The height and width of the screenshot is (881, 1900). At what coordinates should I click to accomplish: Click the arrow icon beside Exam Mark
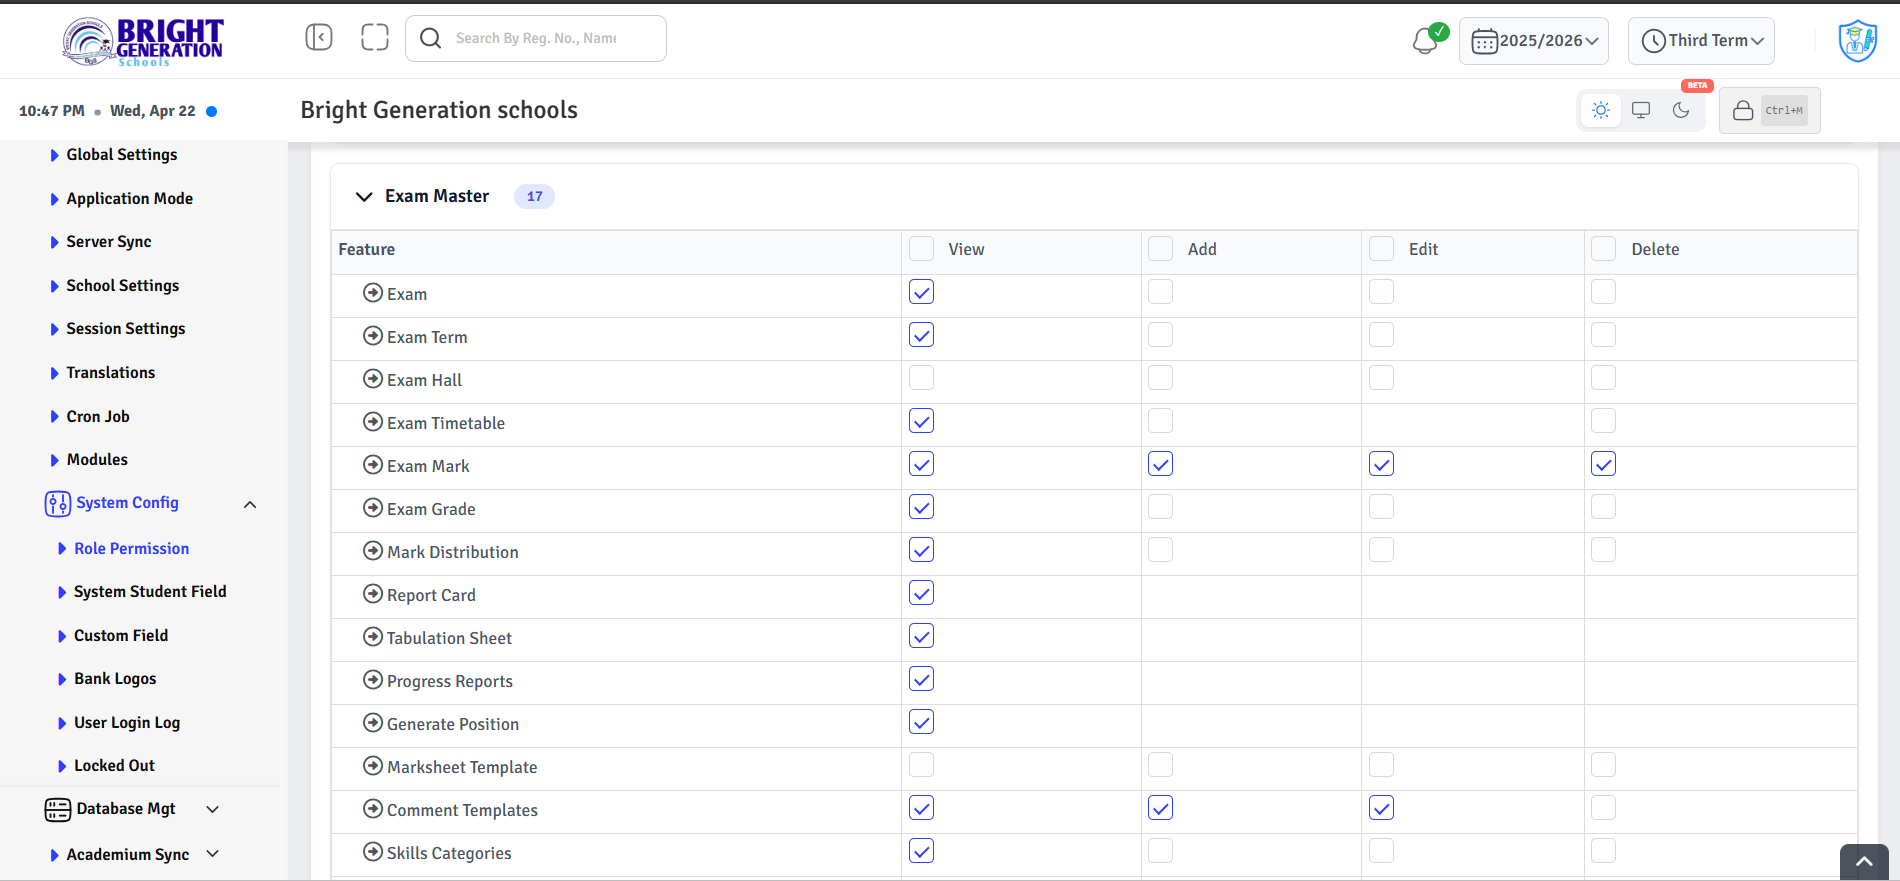[373, 464]
